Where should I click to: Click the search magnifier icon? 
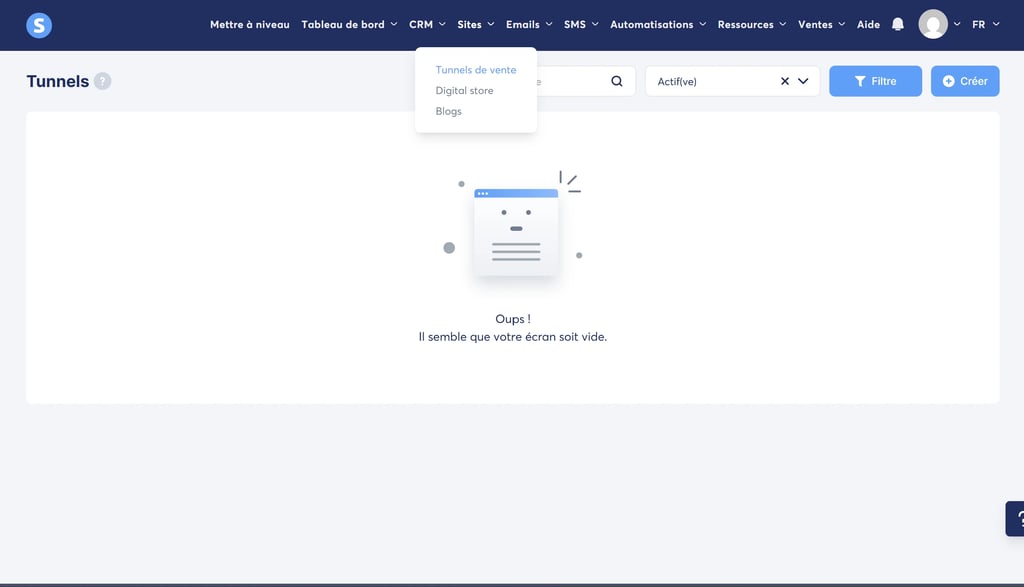tap(616, 81)
